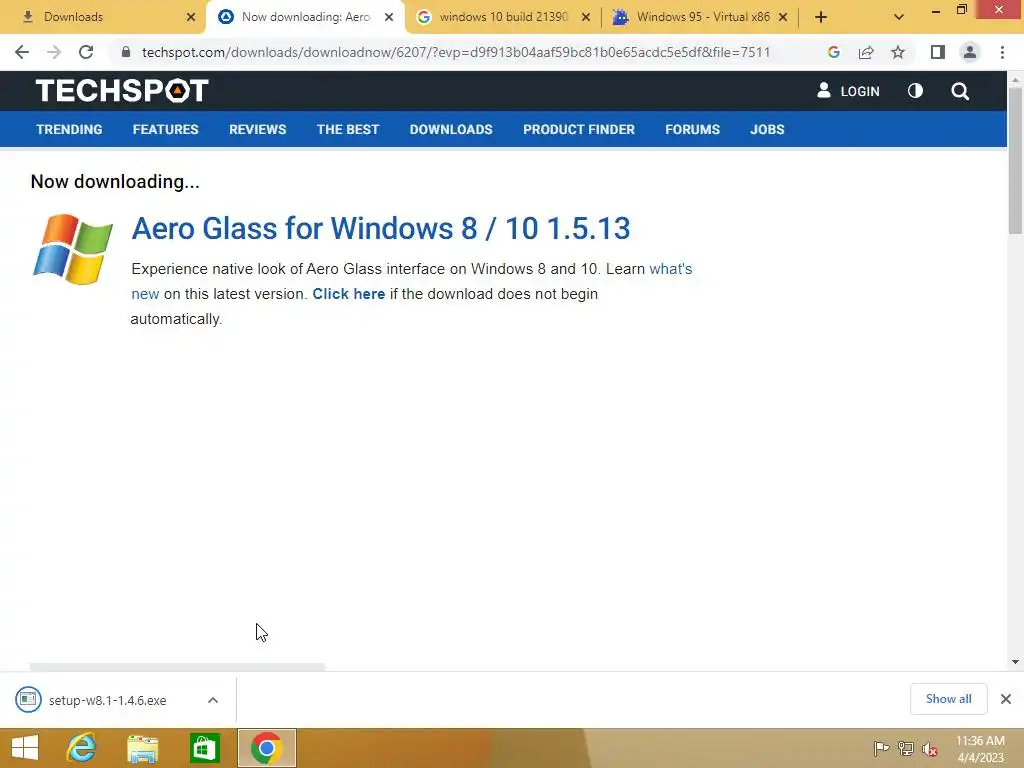1024x768 pixels.
Task: Share this page icon
Action: pyautogui.click(x=866, y=52)
